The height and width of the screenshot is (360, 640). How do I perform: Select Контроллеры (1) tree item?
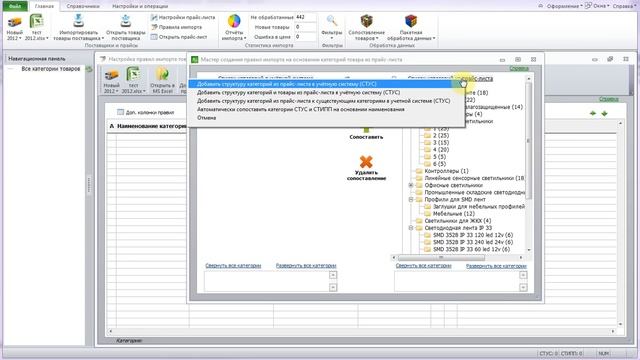pos(447,171)
